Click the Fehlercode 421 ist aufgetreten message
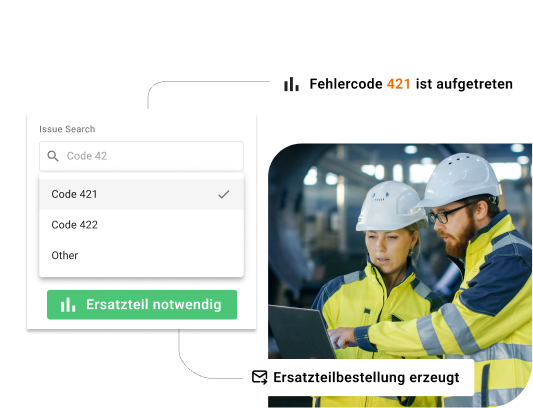533x408 pixels. 398,84
